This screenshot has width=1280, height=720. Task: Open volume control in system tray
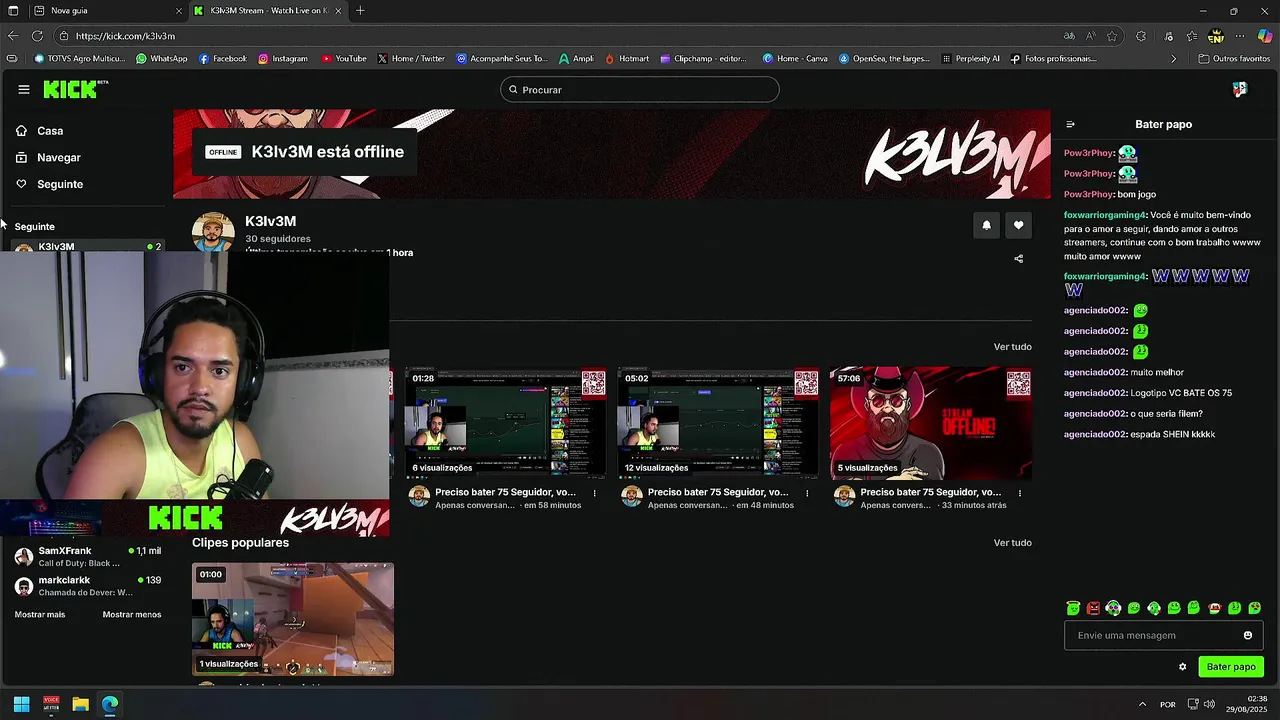(x=1209, y=704)
